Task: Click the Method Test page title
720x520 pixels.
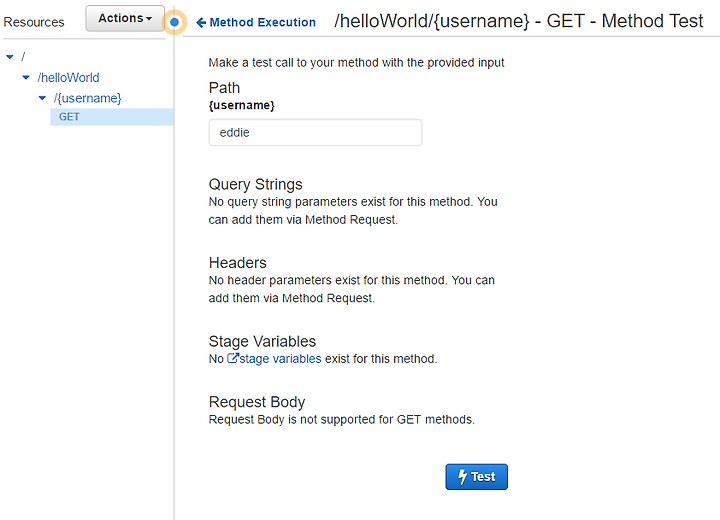Action: pos(519,21)
